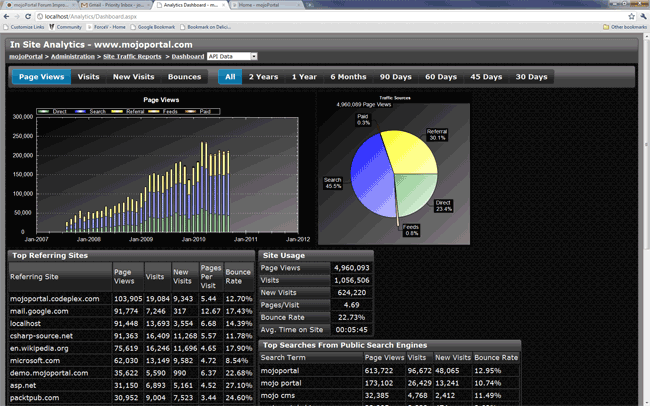Choose the 2 Years time range
This screenshot has height=406, width=650.
tap(263, 76)
